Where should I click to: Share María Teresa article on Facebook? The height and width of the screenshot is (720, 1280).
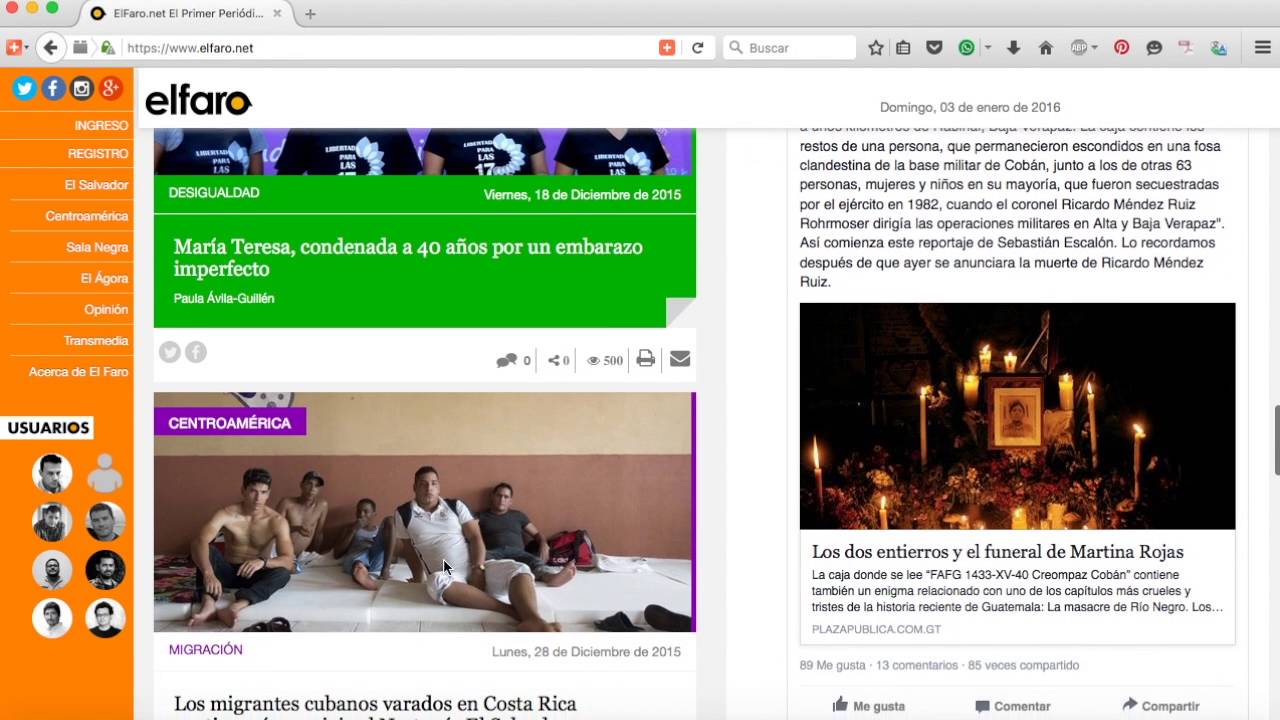(x=196, y=352)
